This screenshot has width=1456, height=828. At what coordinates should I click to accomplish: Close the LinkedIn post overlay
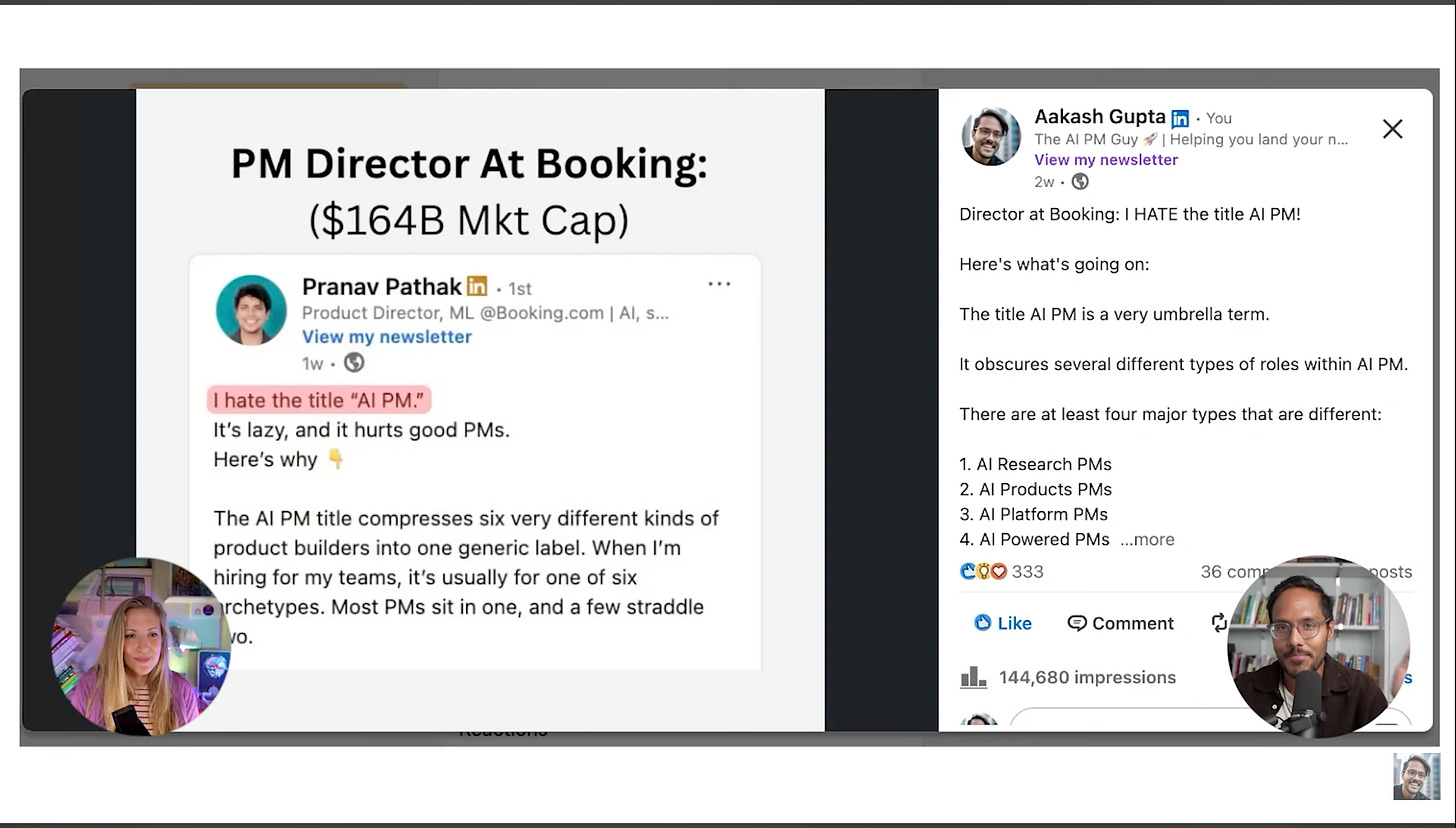pos(1392,129)
